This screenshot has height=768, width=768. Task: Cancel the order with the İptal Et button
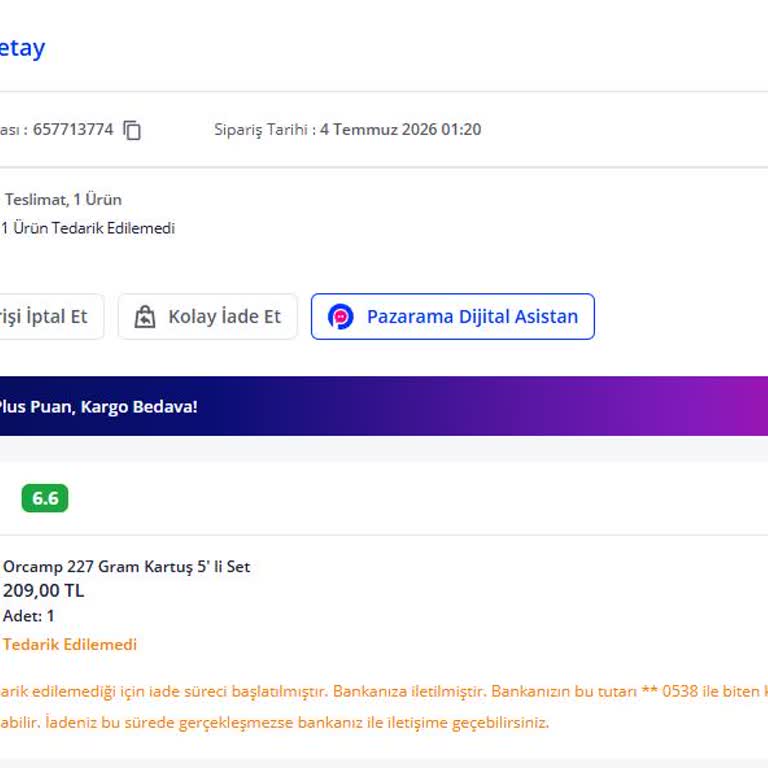pyautogui.click(x=51, y=316)
